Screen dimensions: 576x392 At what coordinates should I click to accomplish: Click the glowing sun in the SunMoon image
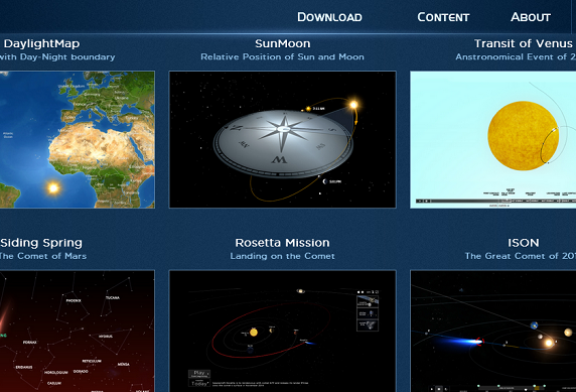point(353,105)
